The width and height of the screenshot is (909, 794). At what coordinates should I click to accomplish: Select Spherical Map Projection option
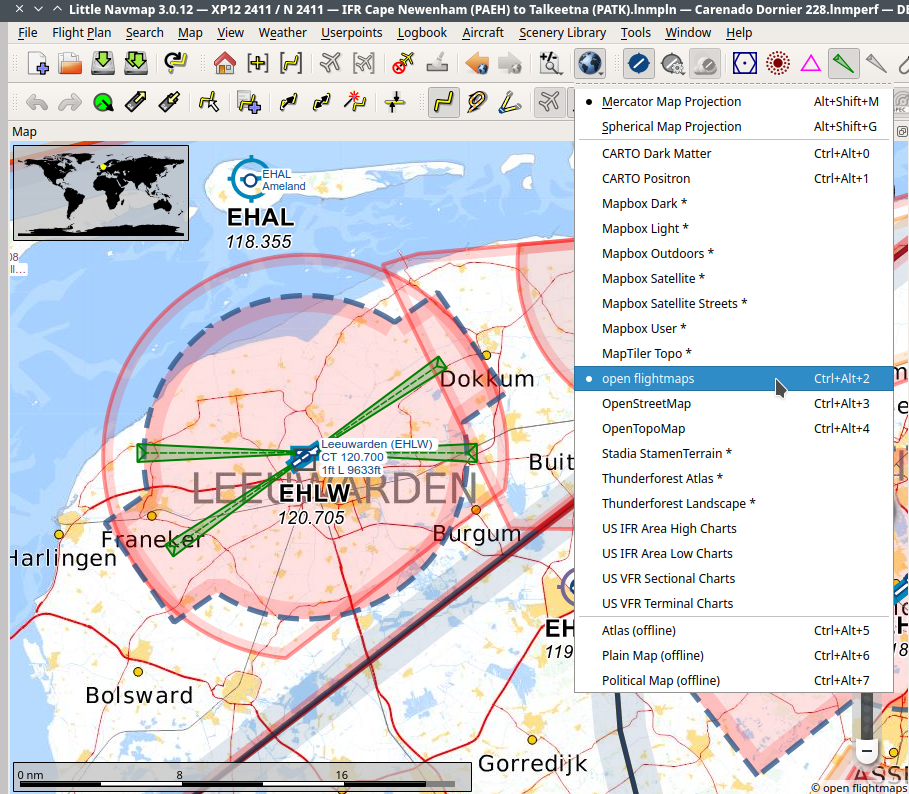(733, 126)
